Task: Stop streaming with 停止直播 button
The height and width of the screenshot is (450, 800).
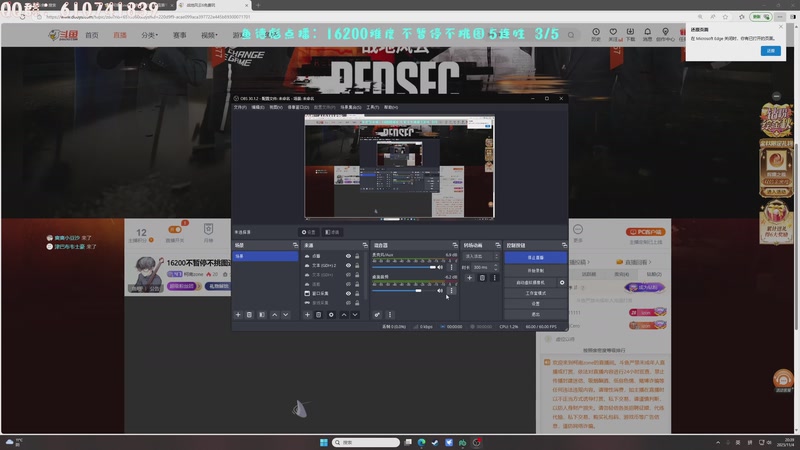Action: (535, 258)
